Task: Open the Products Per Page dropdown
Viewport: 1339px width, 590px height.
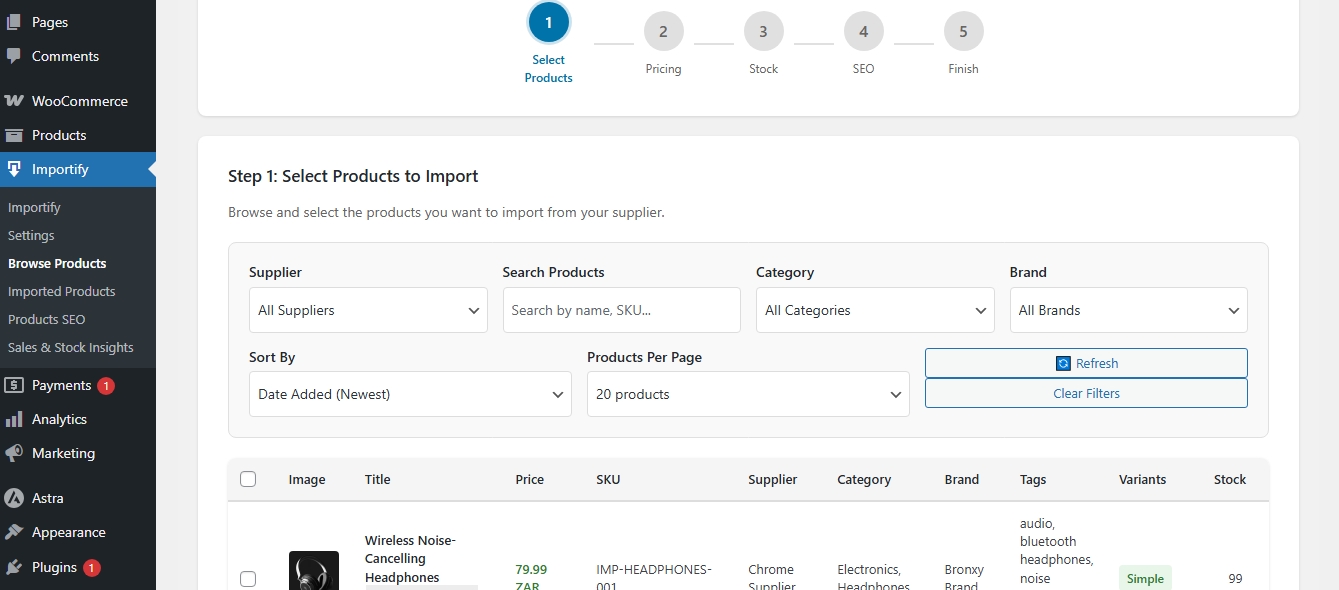Action: coord(748,394)
